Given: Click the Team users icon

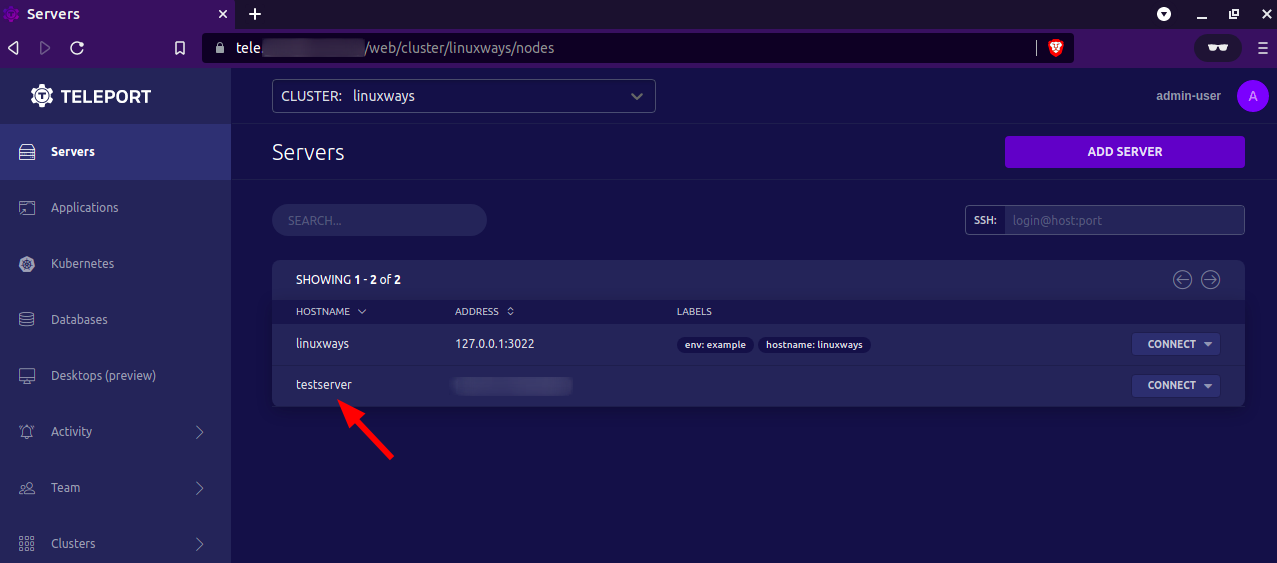Looking at the screenshot, I should tap(28, 488).
